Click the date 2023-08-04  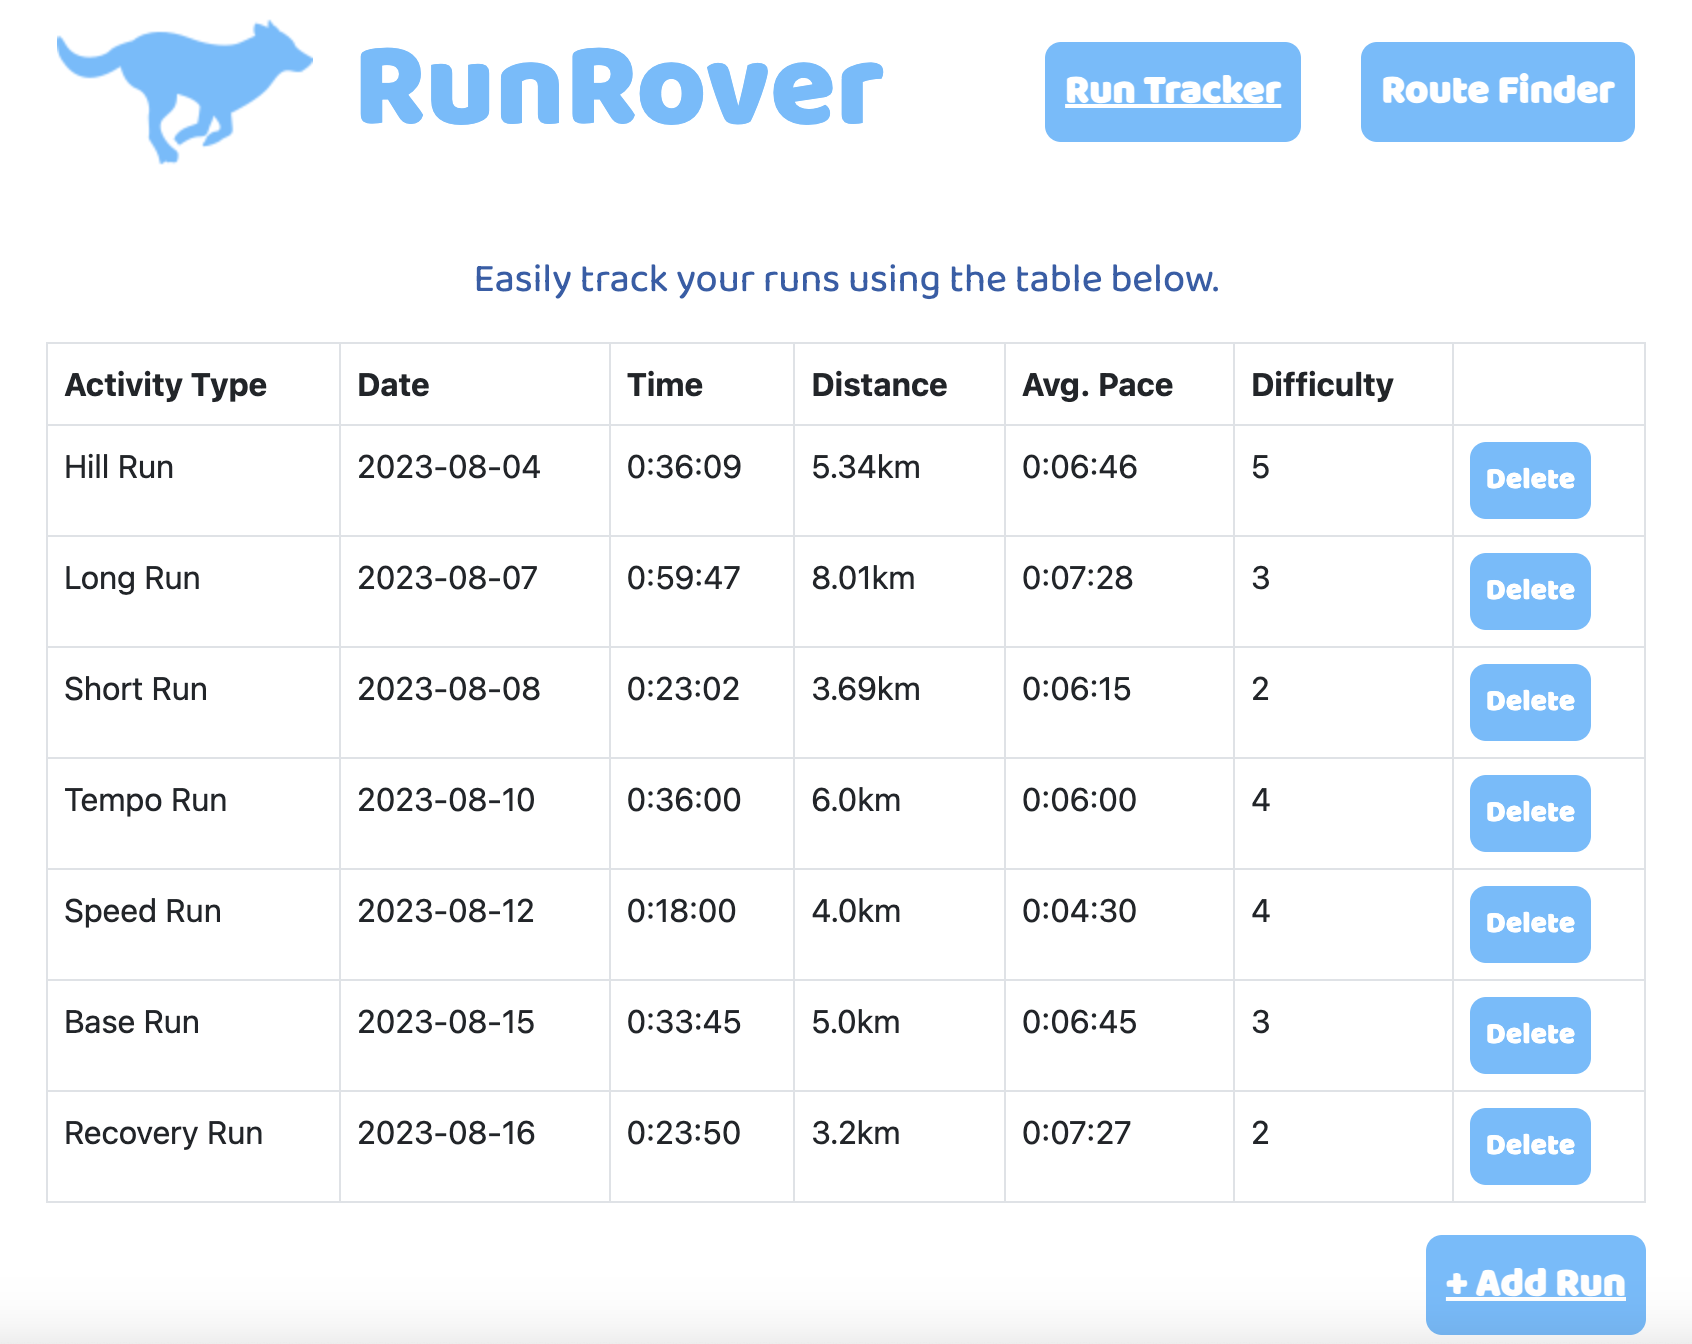coord(449,467)
